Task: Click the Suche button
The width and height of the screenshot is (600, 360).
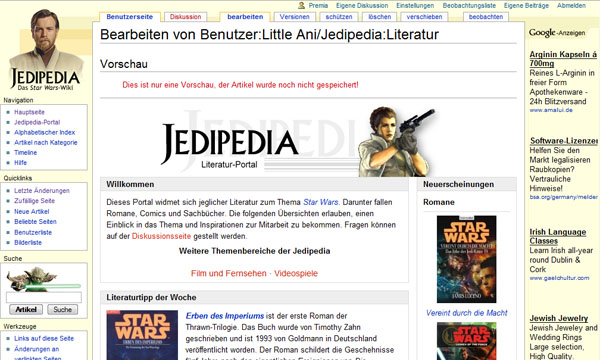Action: pos(62,310)
